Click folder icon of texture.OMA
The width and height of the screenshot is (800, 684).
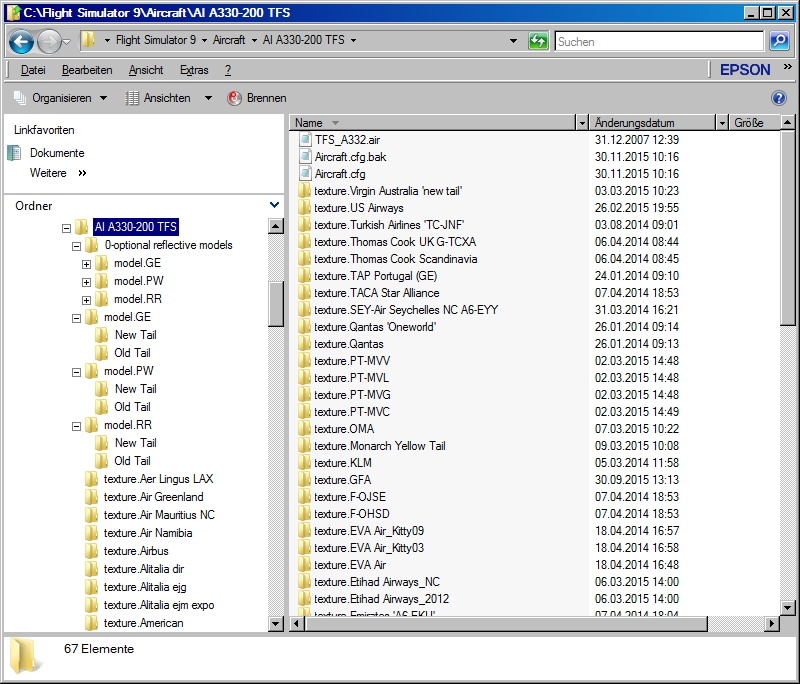pos(304,428)
